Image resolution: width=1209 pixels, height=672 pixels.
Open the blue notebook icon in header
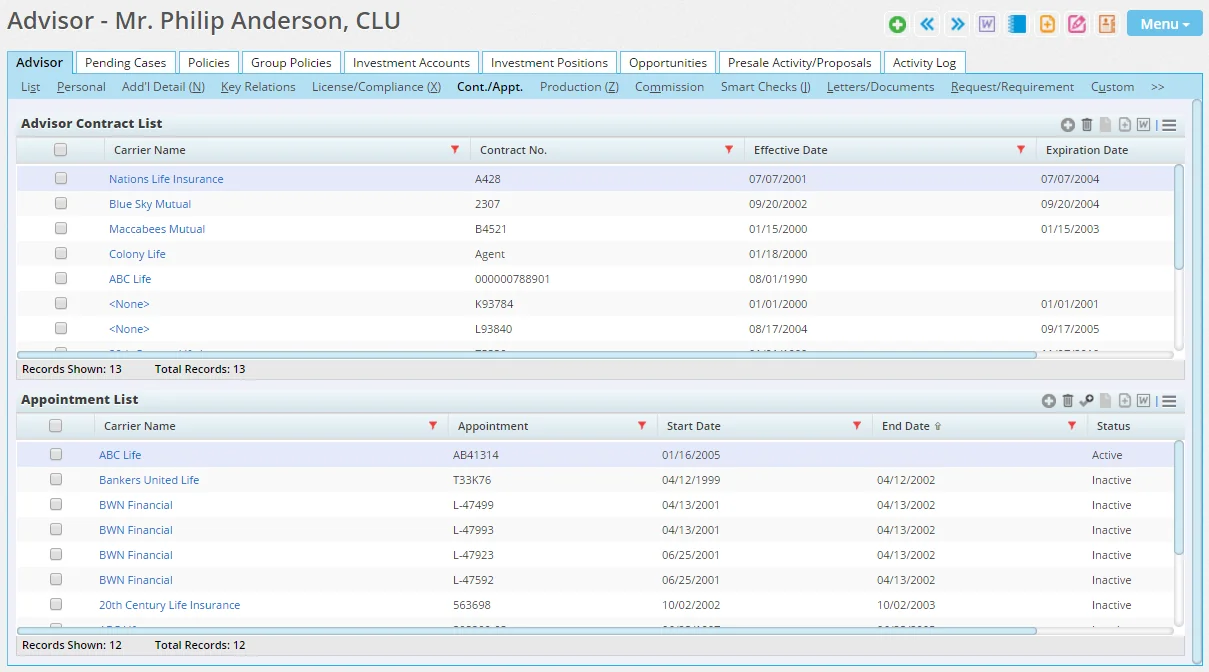1017,24
